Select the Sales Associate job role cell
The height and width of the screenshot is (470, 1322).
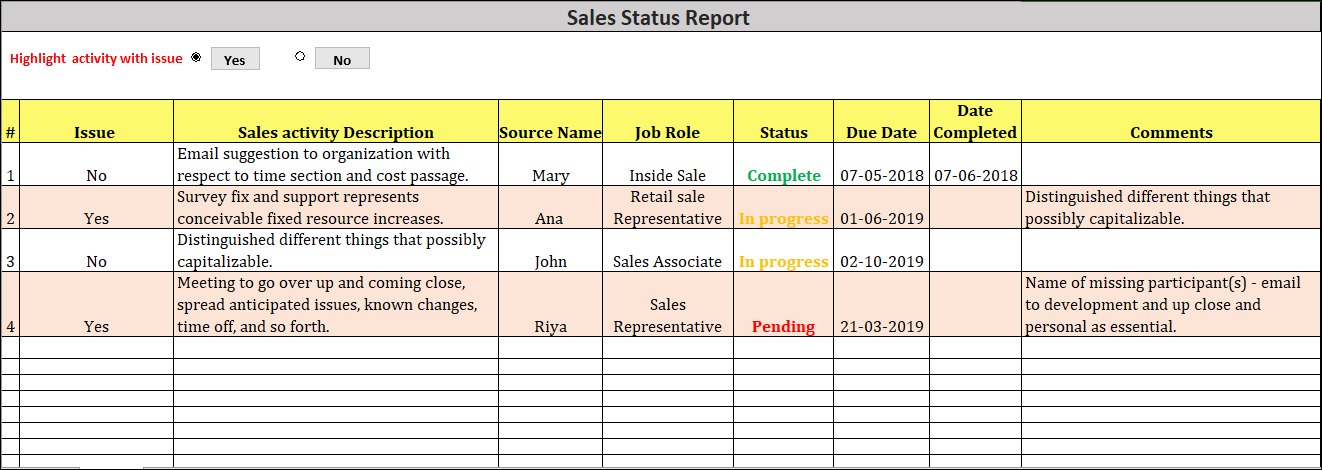[667, 261]
